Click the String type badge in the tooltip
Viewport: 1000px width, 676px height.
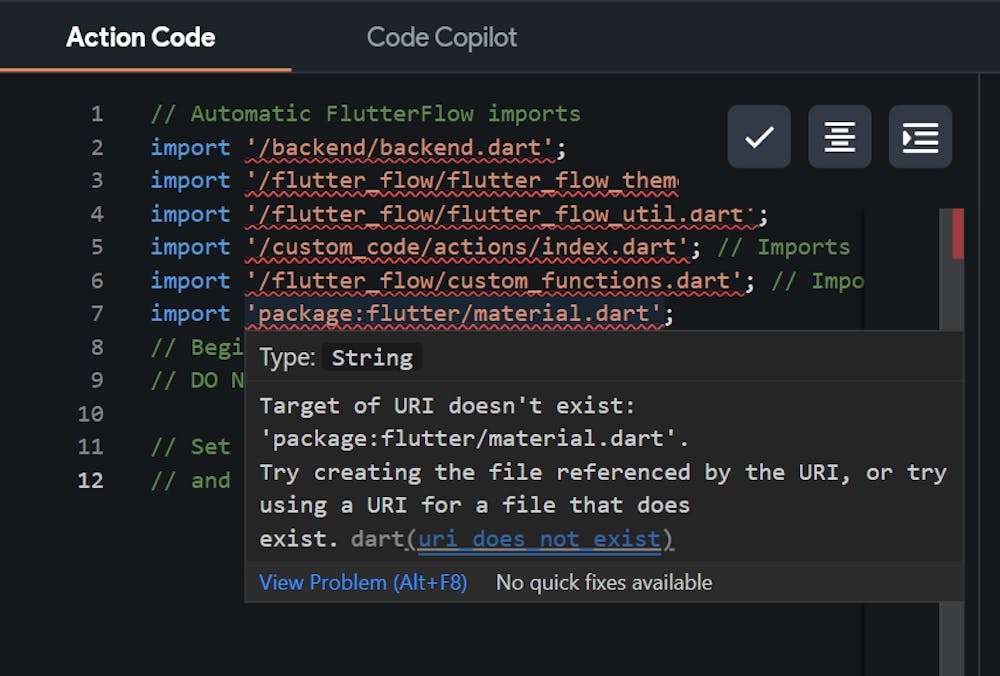click(x=371, y=357)
